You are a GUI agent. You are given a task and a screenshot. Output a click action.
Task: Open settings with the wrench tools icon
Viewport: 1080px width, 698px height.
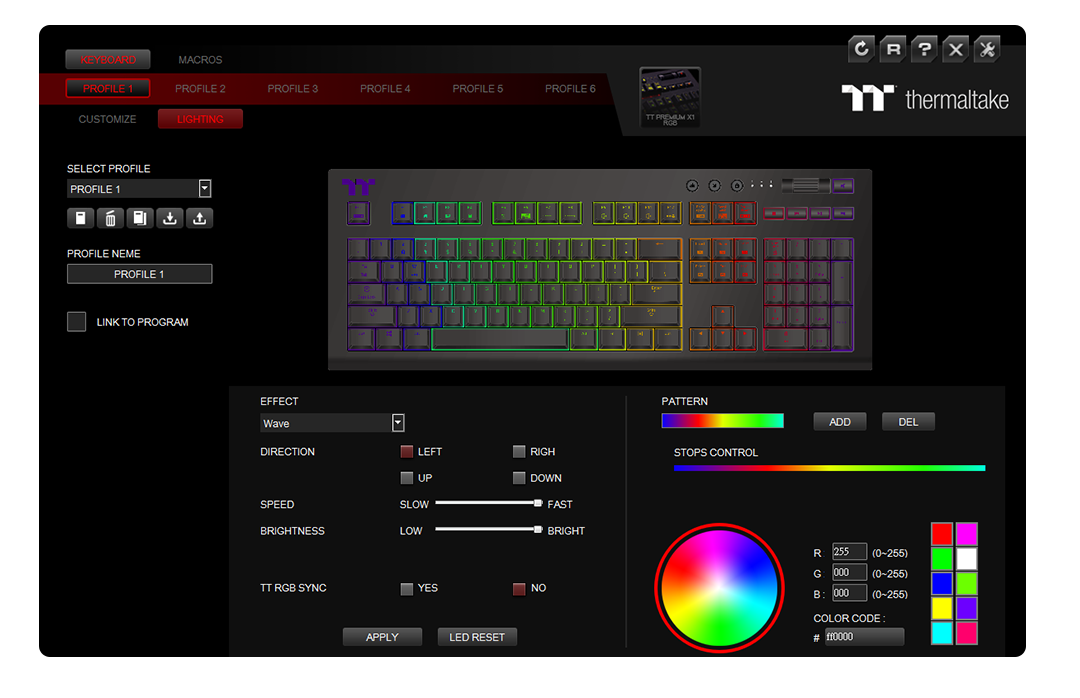coord(987,49)
